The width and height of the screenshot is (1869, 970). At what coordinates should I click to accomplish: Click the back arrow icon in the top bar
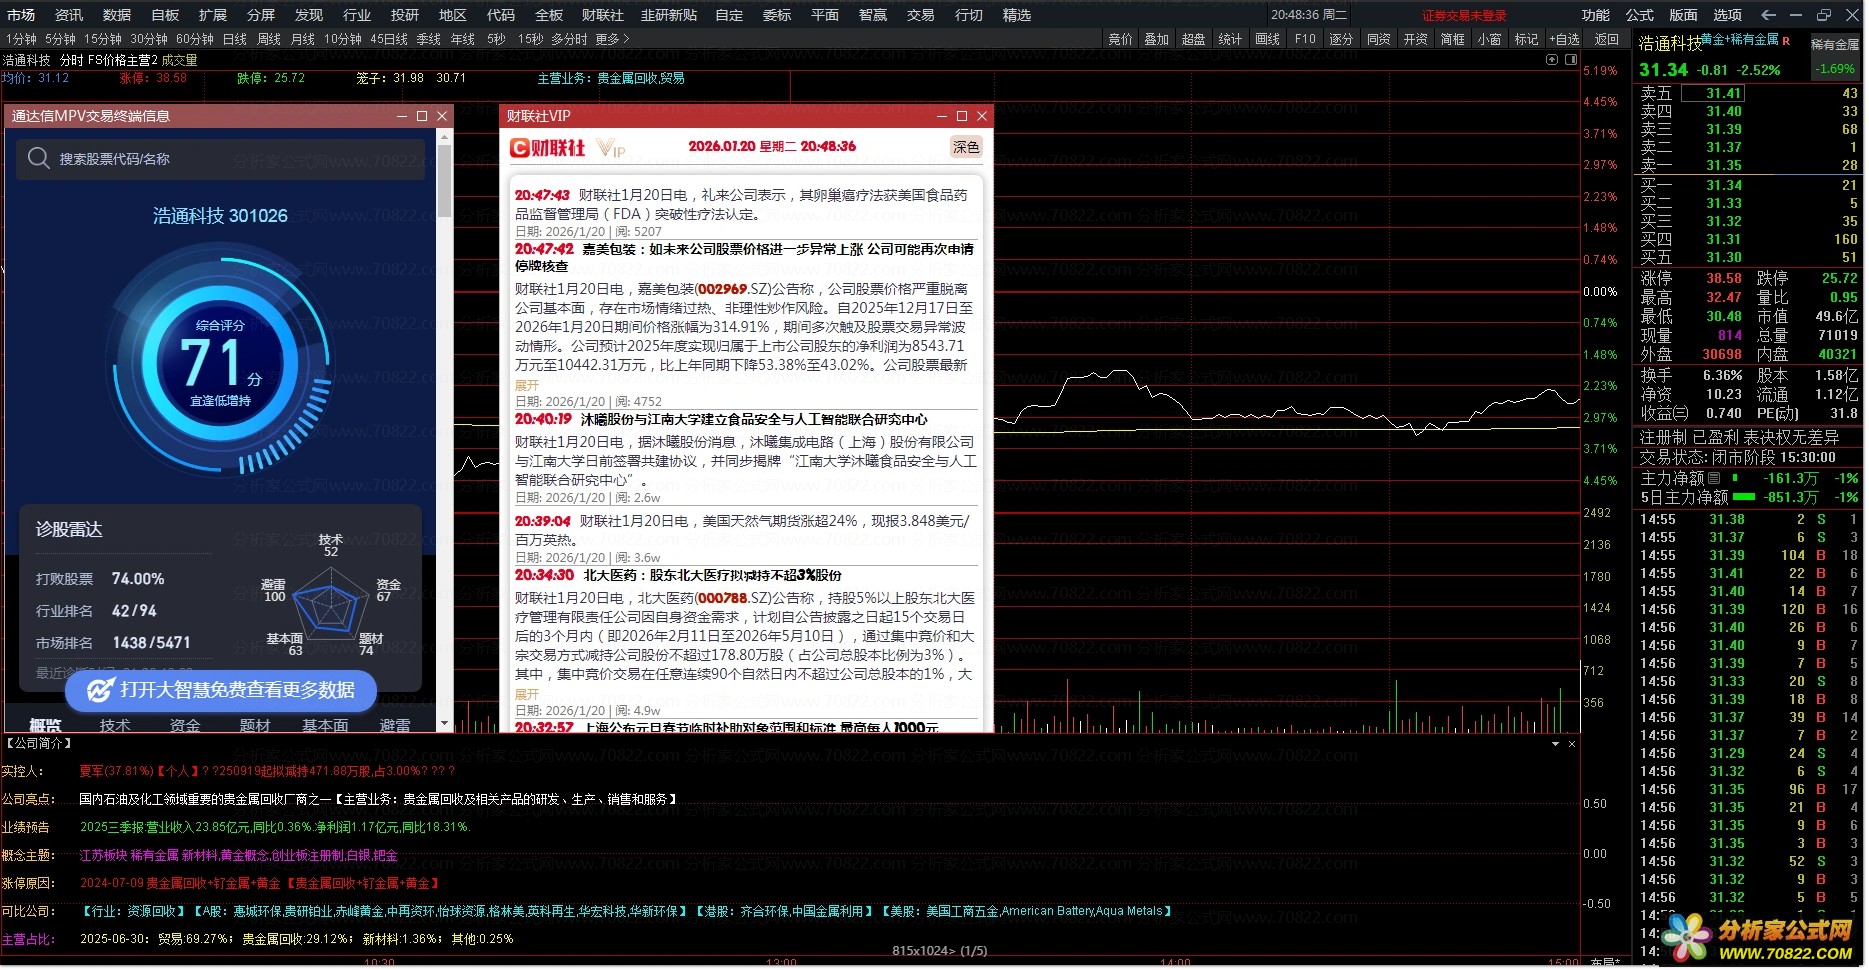point(1768,15)
